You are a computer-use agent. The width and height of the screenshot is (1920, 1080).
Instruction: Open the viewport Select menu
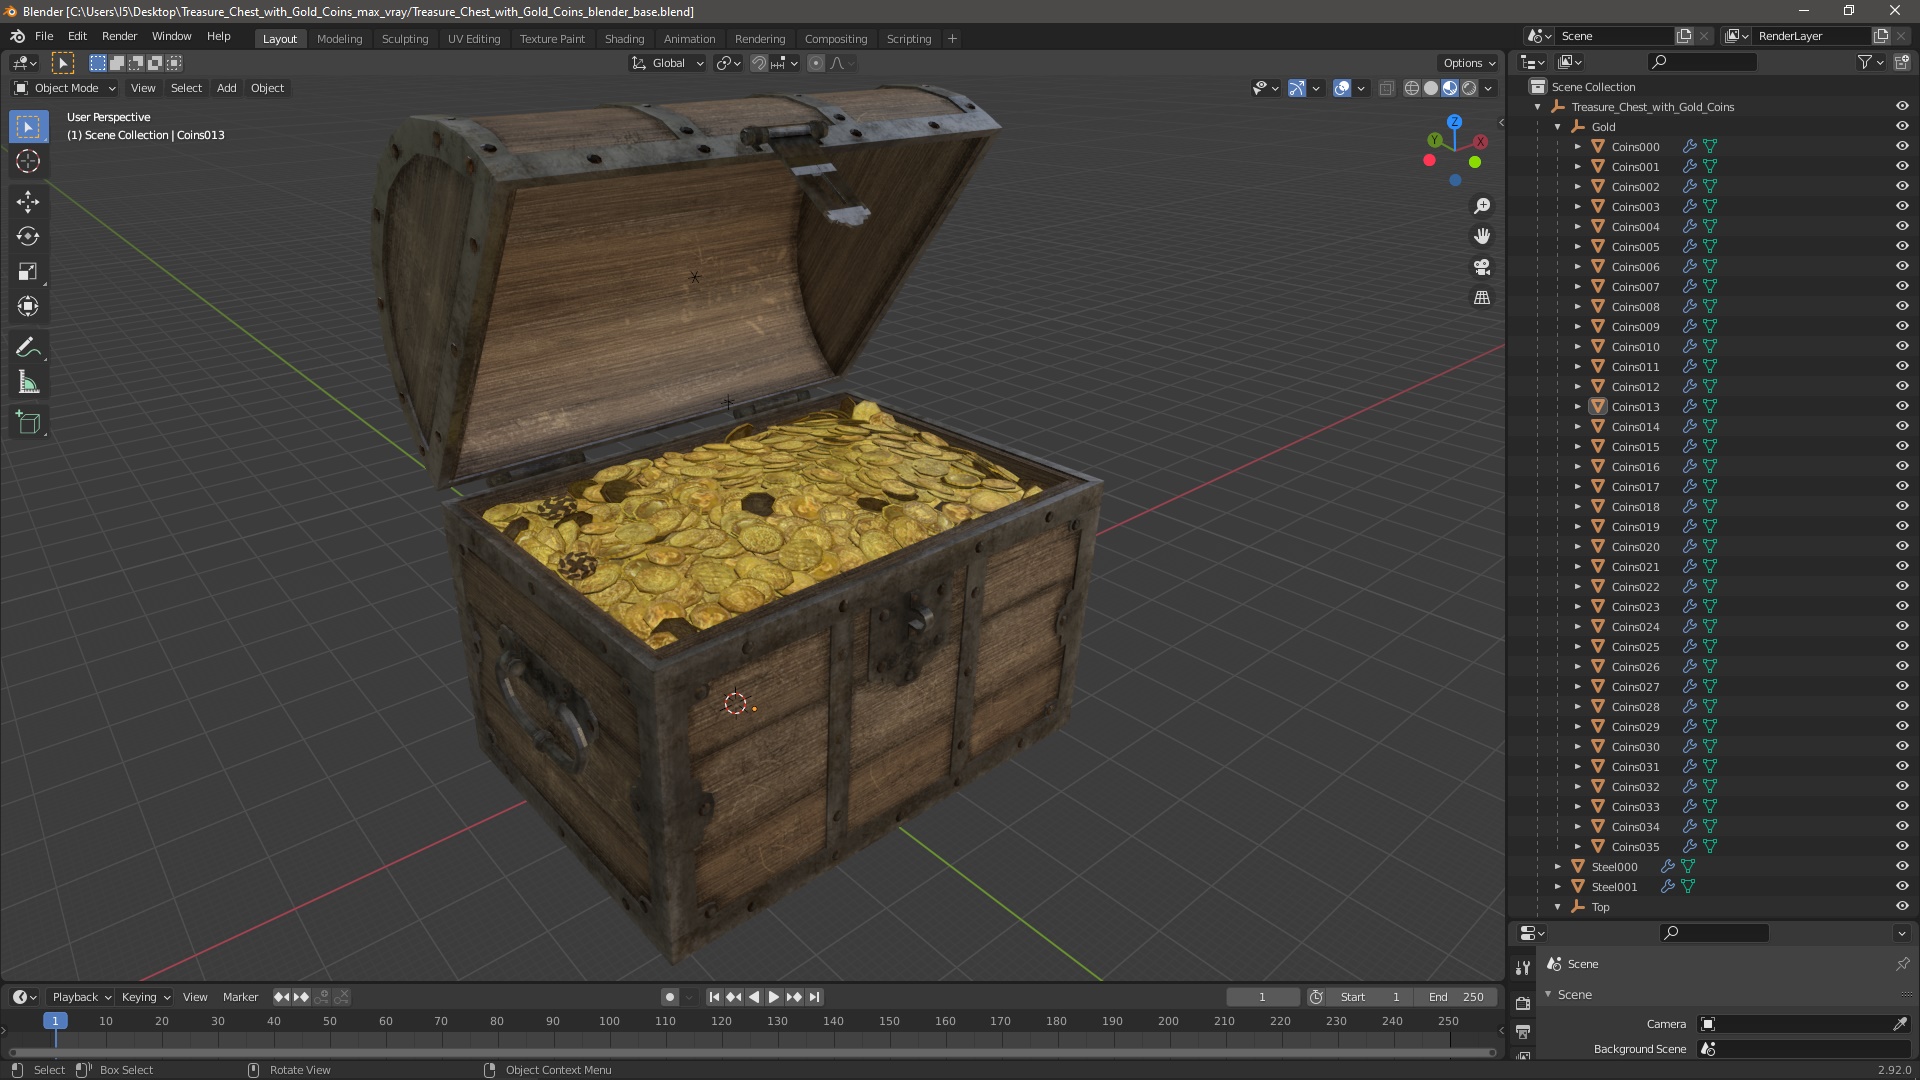tap(186, 88)
